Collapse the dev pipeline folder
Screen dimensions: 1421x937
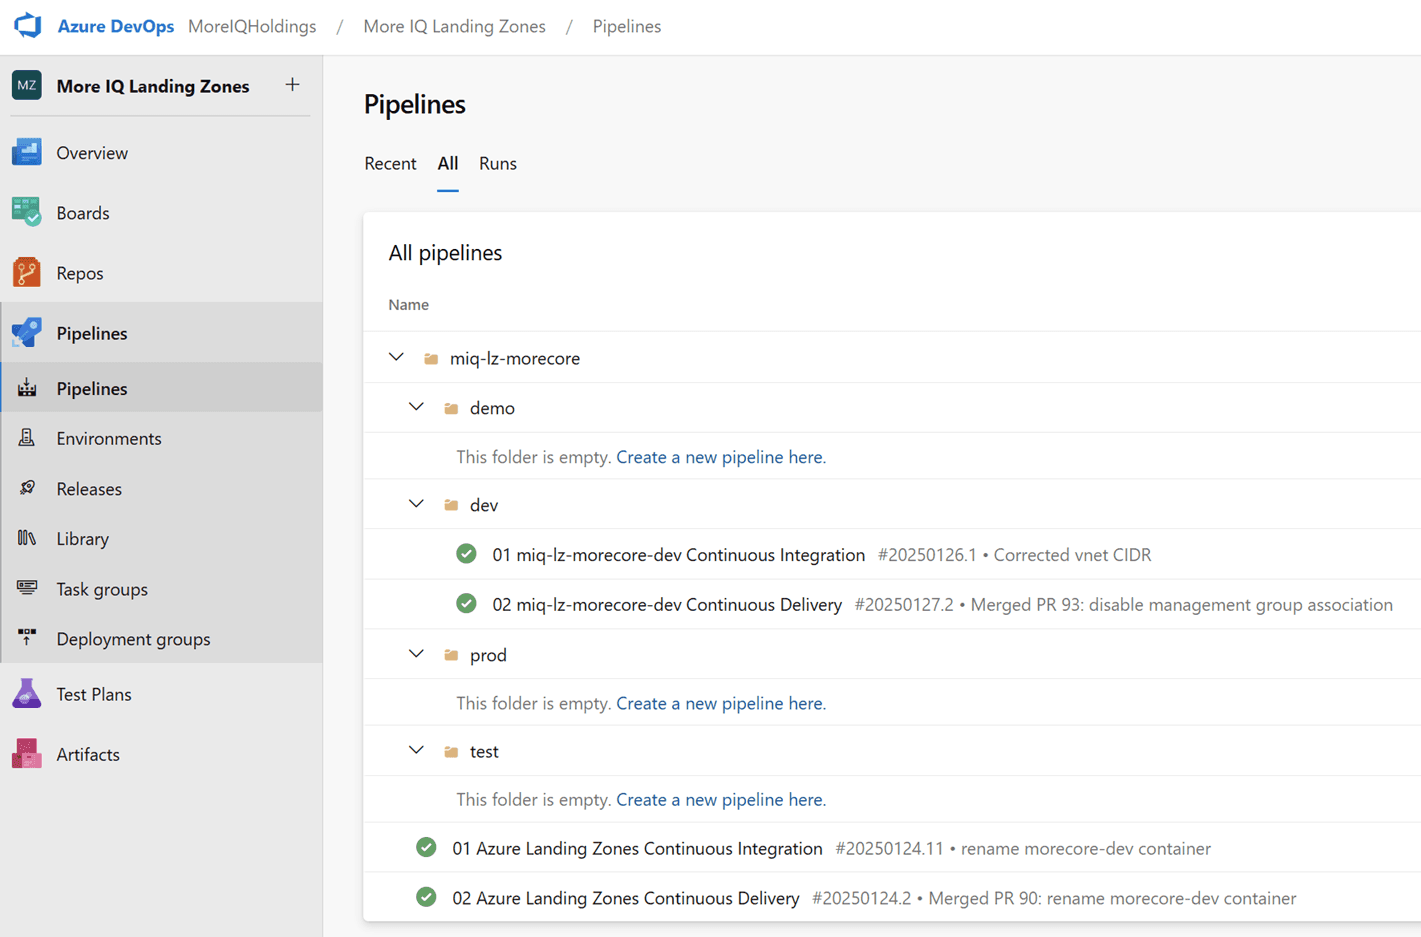click(x=416, y=504)
